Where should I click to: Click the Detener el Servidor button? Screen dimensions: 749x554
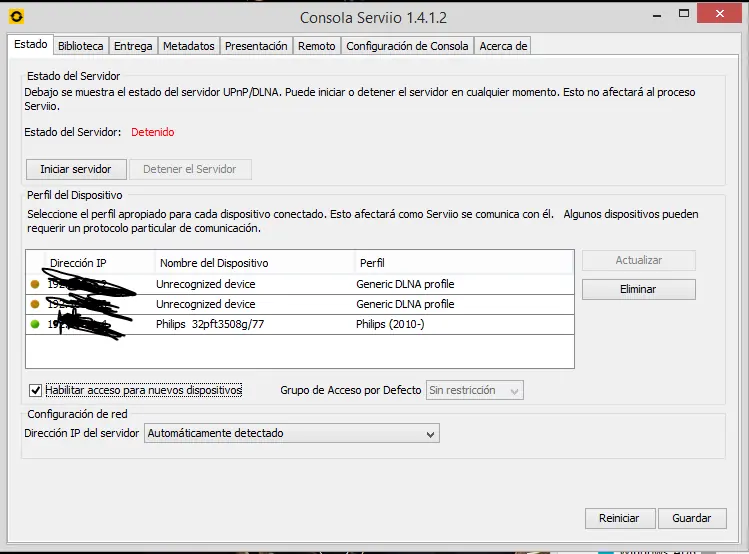[190, 170]
